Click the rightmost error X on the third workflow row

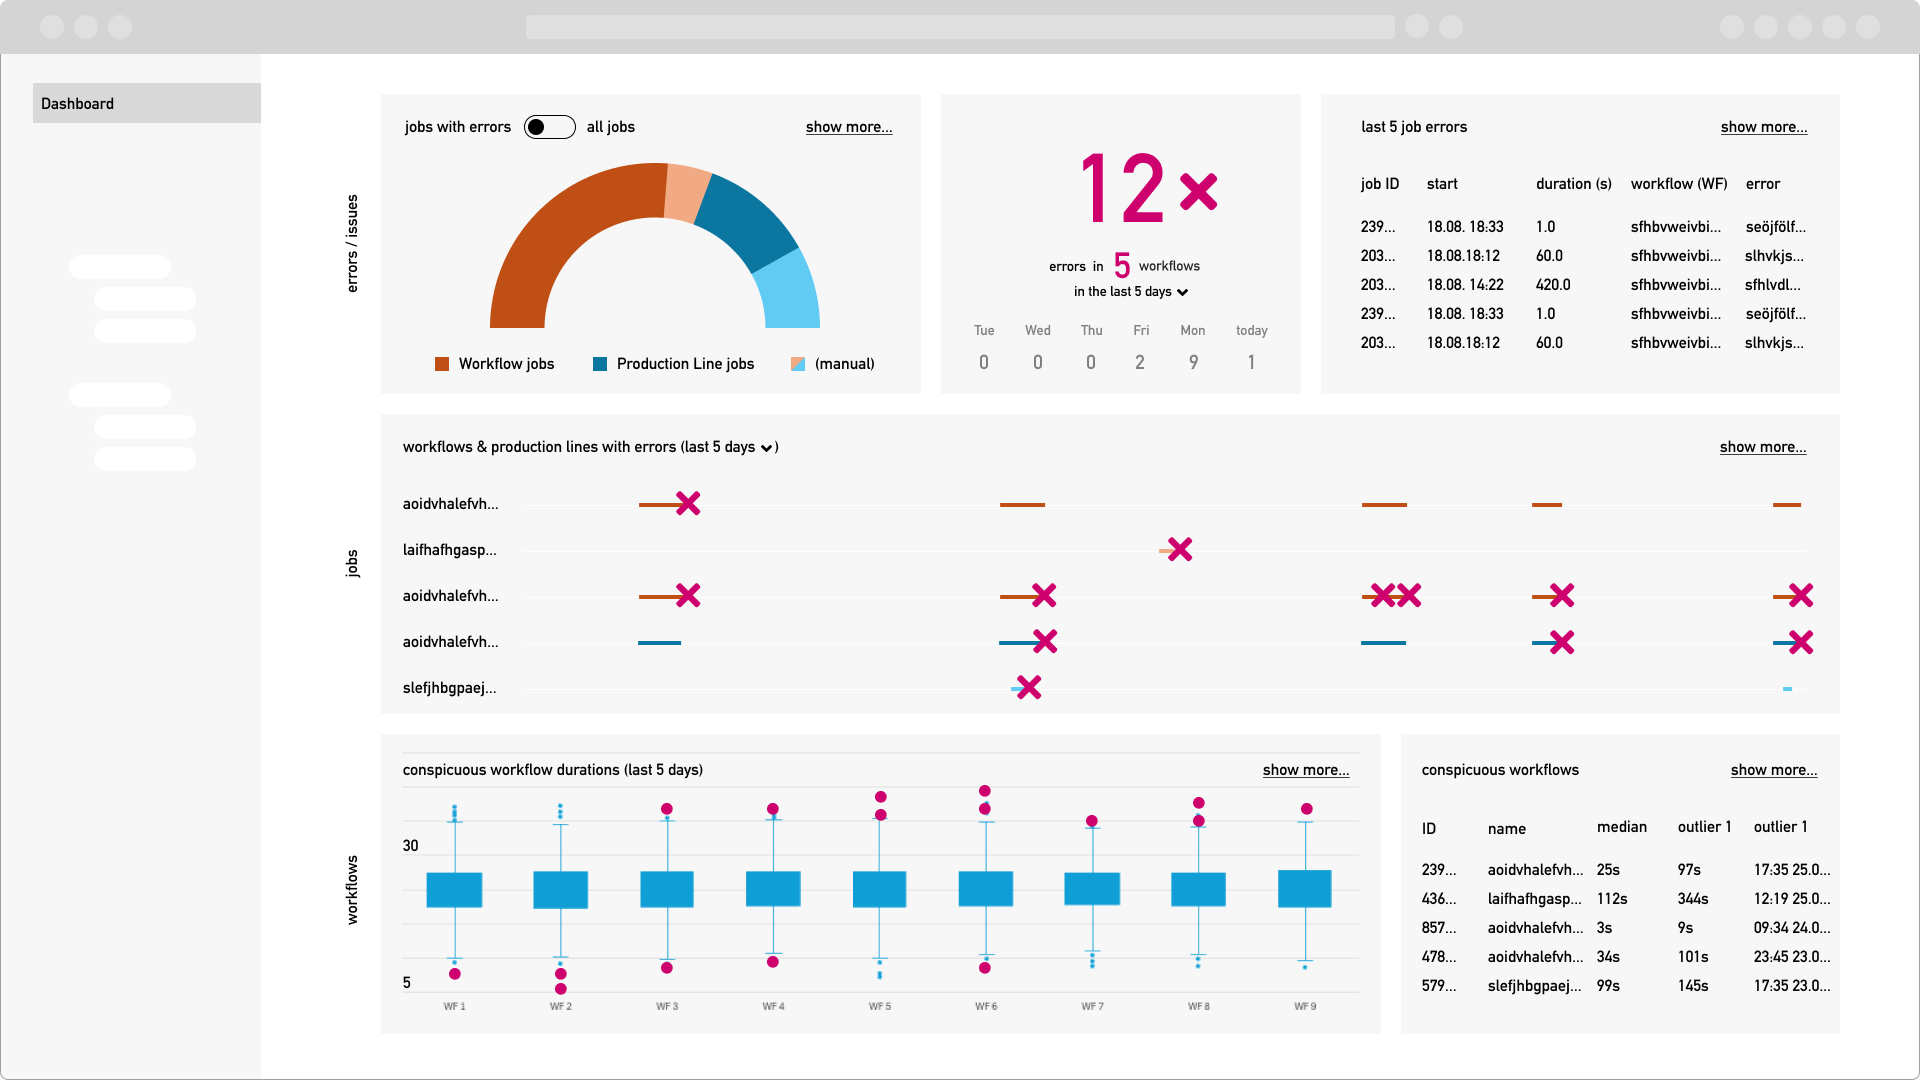pyautogui.click(x=1800, y=596)
